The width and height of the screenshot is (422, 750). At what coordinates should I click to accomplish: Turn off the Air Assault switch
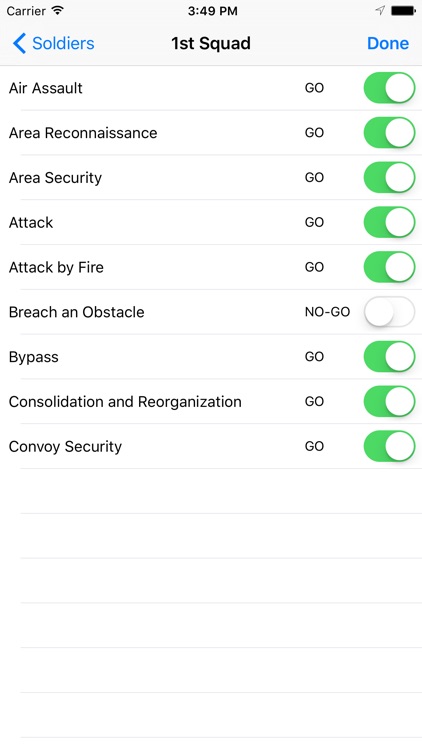pos(389,88)
